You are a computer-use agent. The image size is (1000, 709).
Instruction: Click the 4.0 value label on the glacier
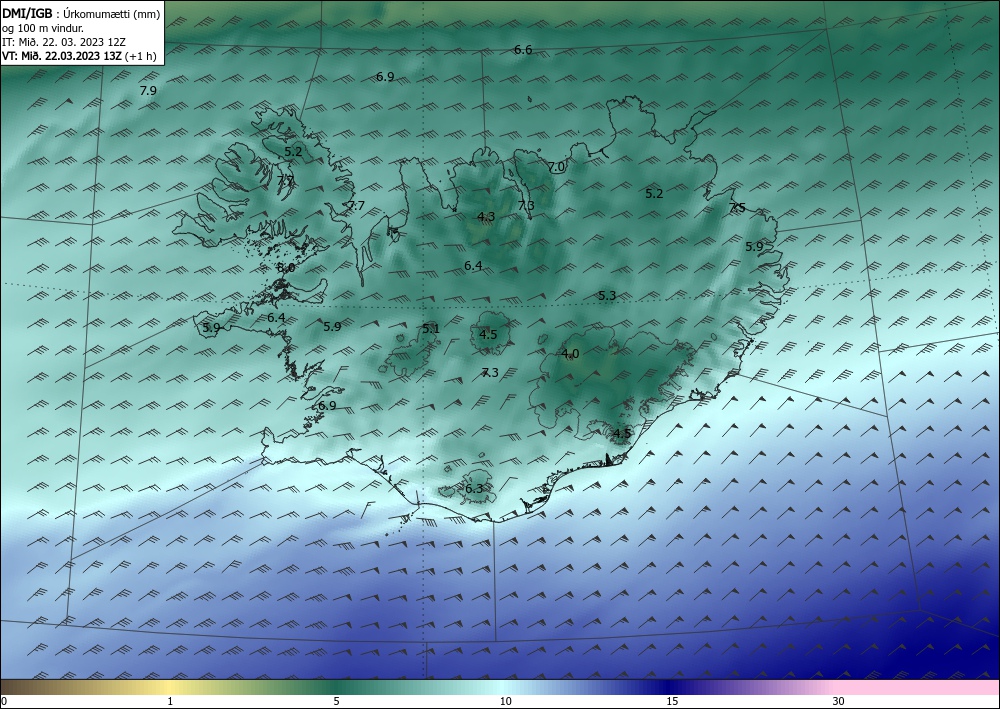click(570, 354)
